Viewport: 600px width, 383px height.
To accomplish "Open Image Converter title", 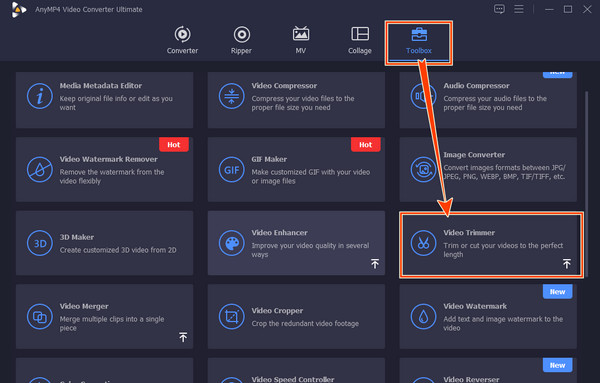I will 474,155.
